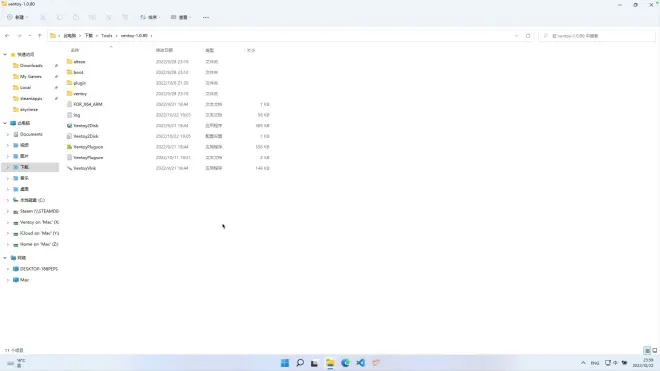
Task: Collapse the This PC (此电脑) section
Action: (5, 123)
